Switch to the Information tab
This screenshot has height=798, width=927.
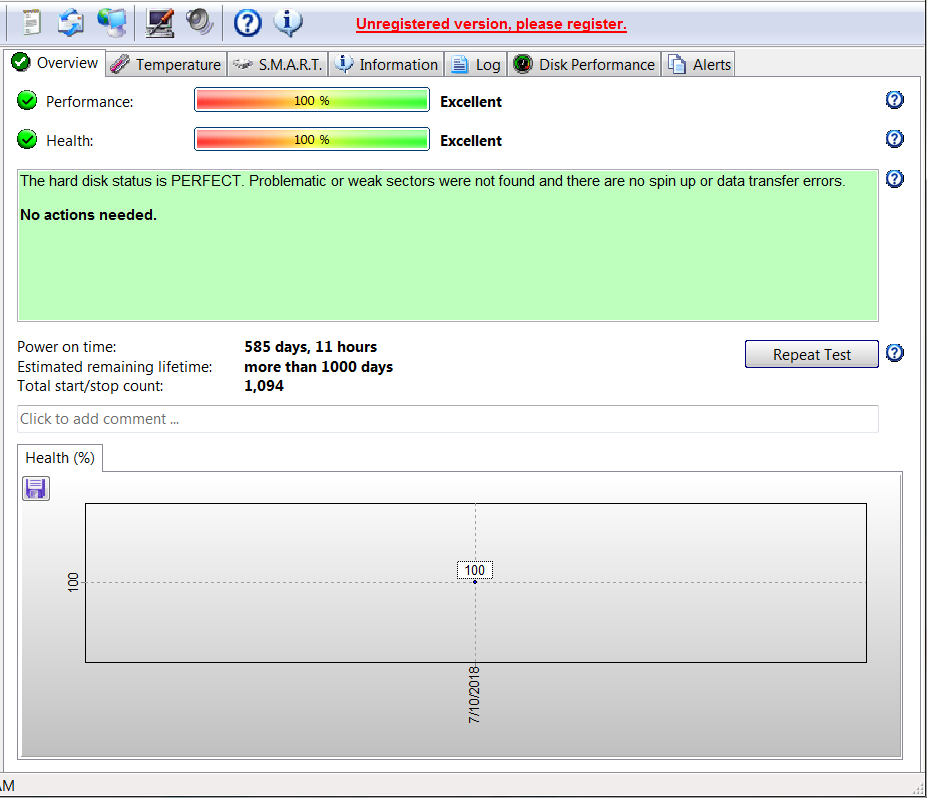click(387, 64)
